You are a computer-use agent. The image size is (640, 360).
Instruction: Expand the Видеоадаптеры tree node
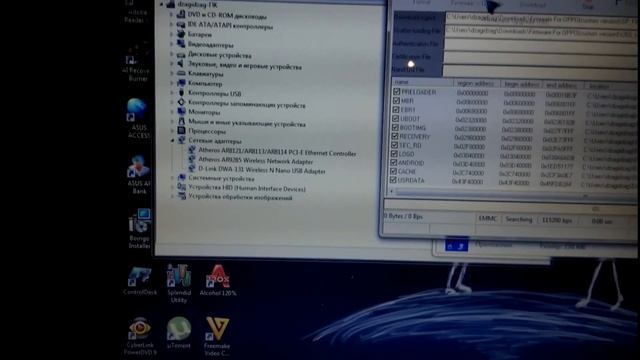pyautogui.click(x=171, y=44)
